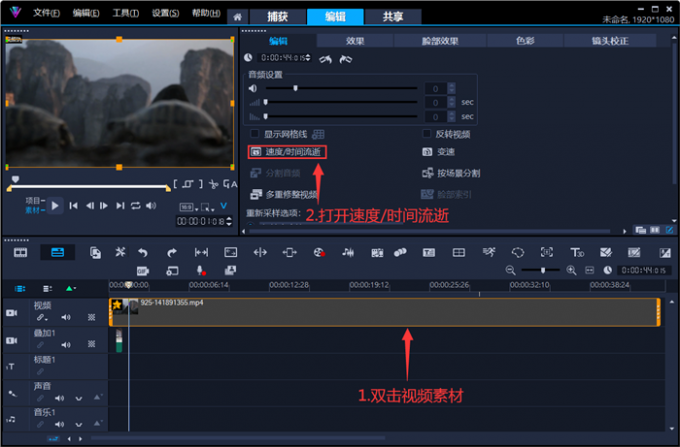680x447 pixels.
Task: Select the 925-141891355.mp4 timeline clip
Action: pyautogui.click(x=385, y=312)
